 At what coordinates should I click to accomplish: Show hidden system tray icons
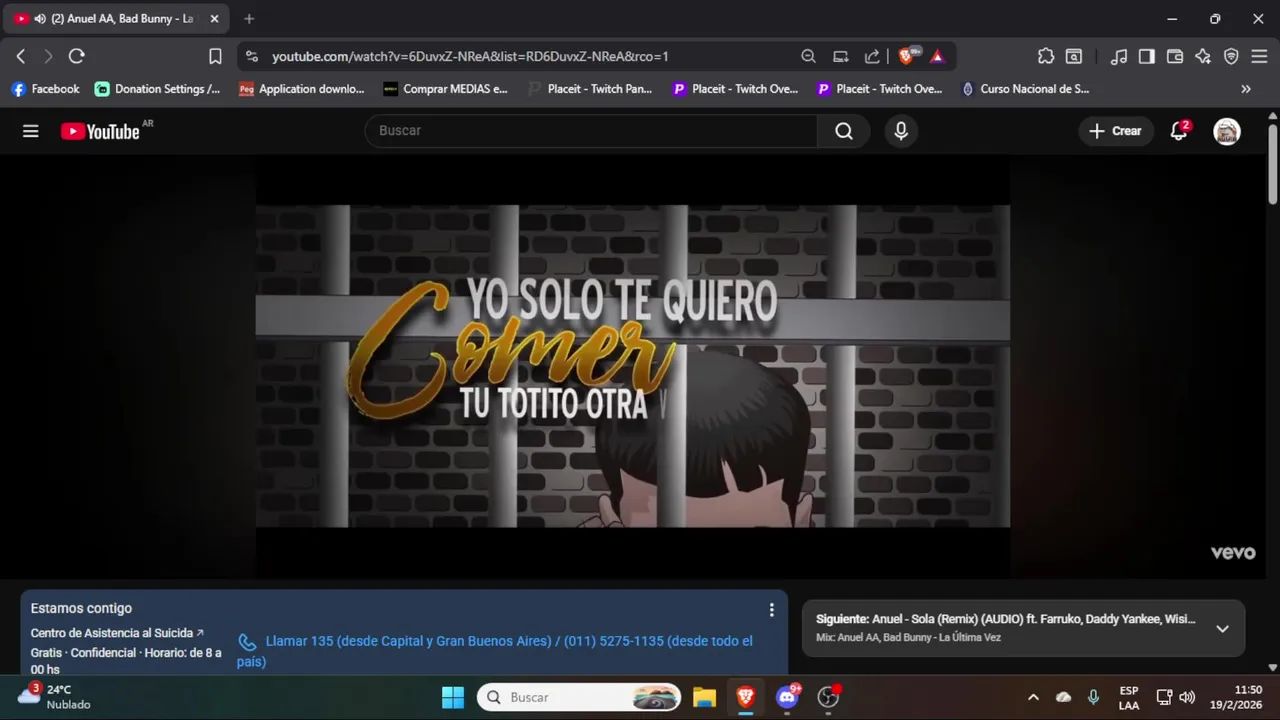tap(1033, 697)
